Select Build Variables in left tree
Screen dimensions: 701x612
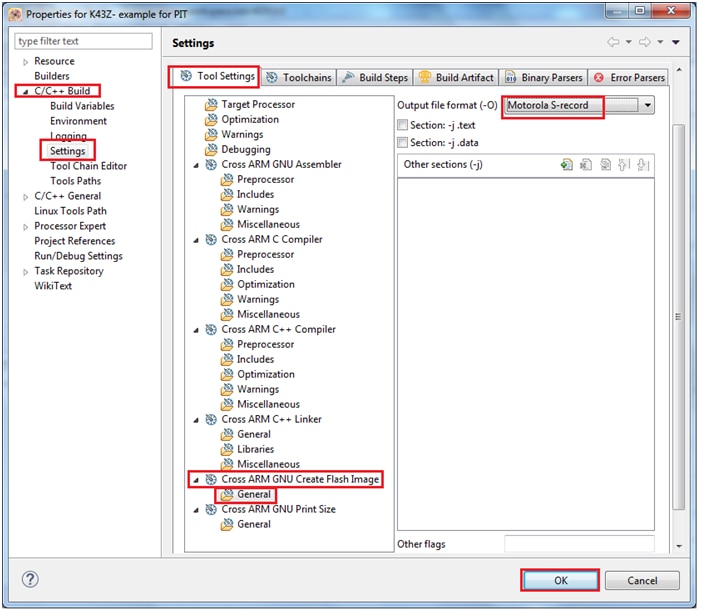pyautogui.click(x=82, y=106)
